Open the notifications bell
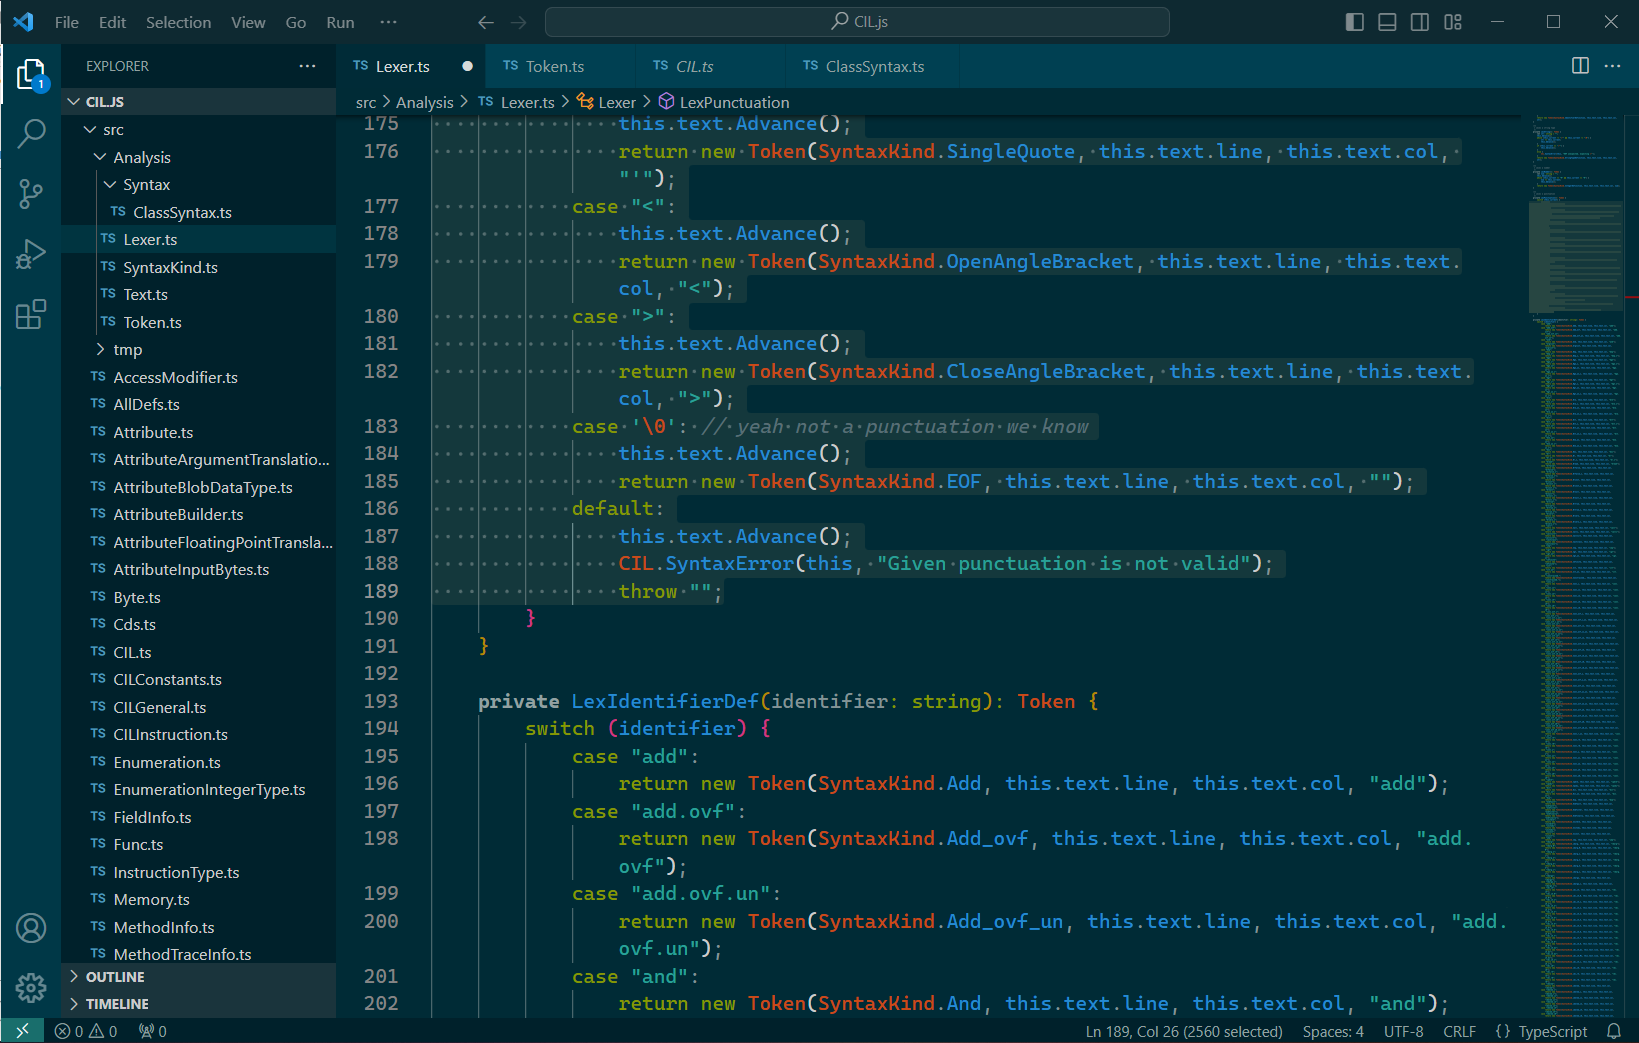The image size is (1639, 1043). pyautogui.click(x=1613, y=1031)
